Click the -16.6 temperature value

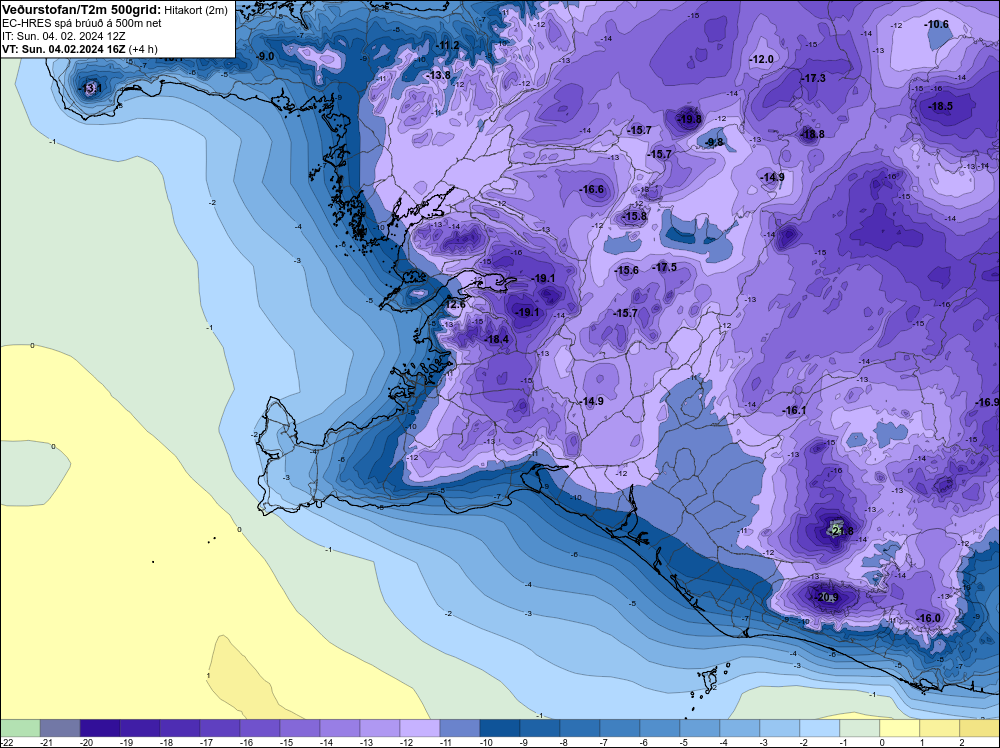[591, 189]
